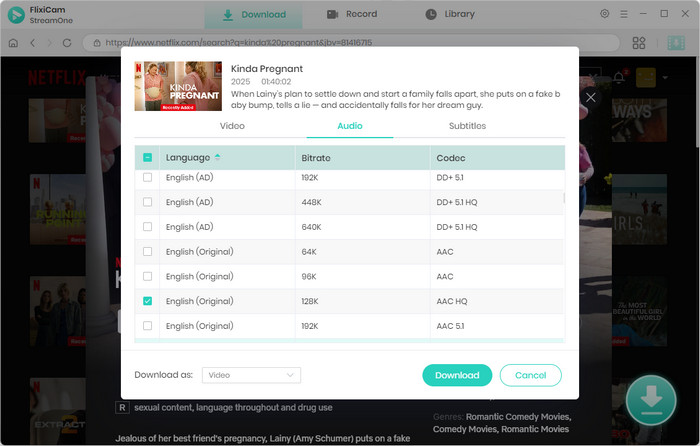Check English (Original) 96K AAC checkbox
Image resolution: width=700 pixels, height=446 pixels.
(x=147, y=276)
